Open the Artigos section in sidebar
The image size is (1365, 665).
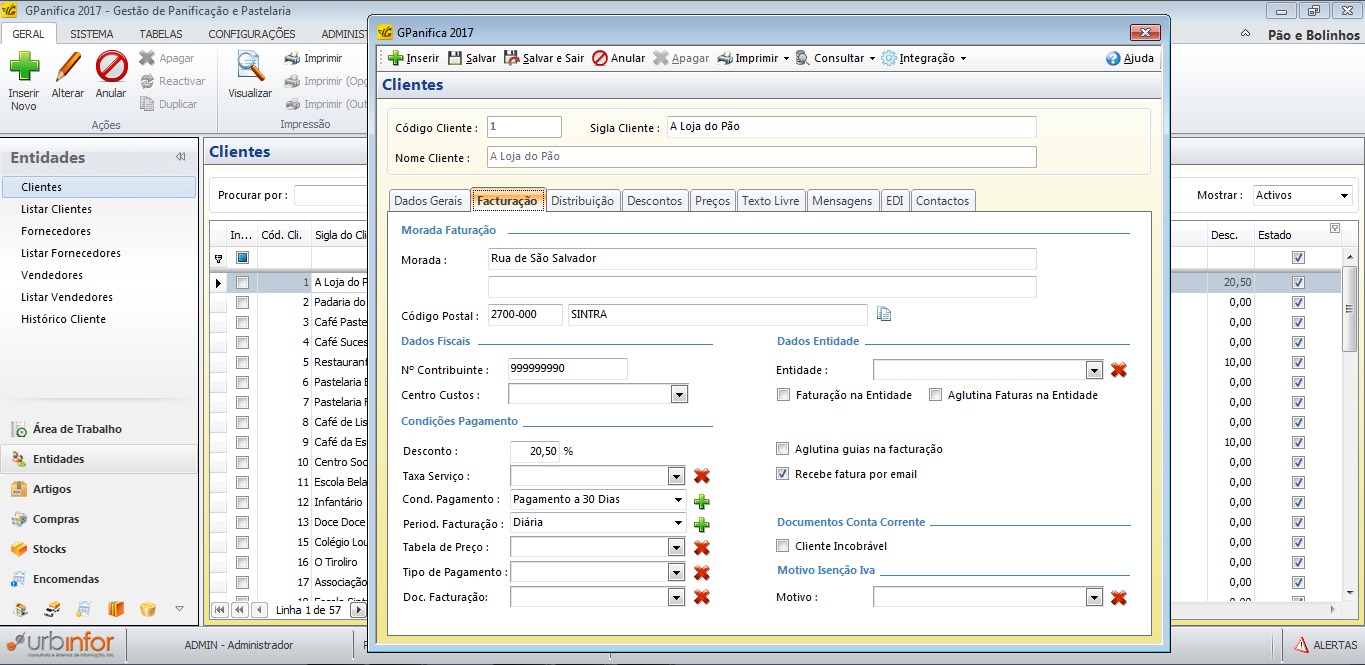52,489
